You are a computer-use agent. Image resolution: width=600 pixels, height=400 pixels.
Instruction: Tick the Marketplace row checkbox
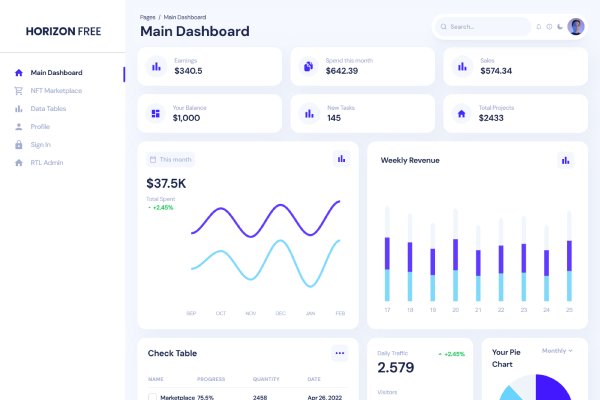click(152, 397)
